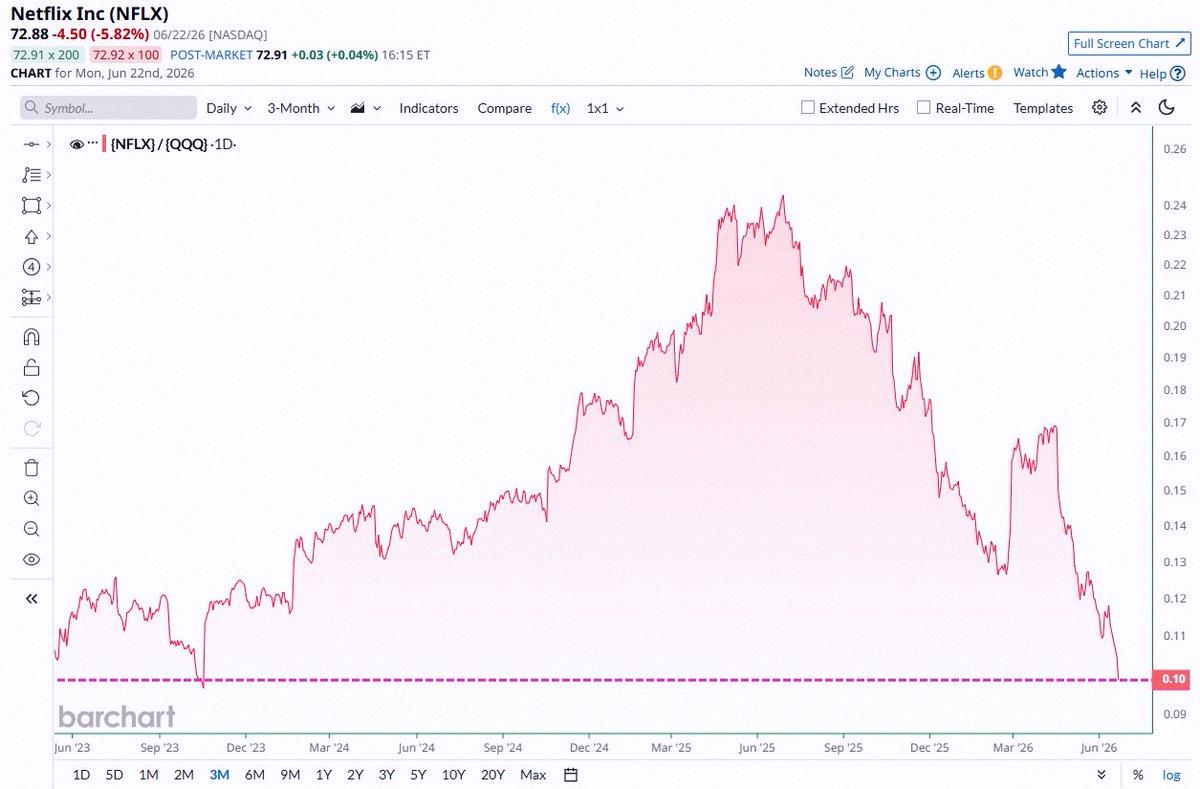Add chart via My Charts plus icon
The height and width of the screenshot is (789, 1200).
point(933,72)
